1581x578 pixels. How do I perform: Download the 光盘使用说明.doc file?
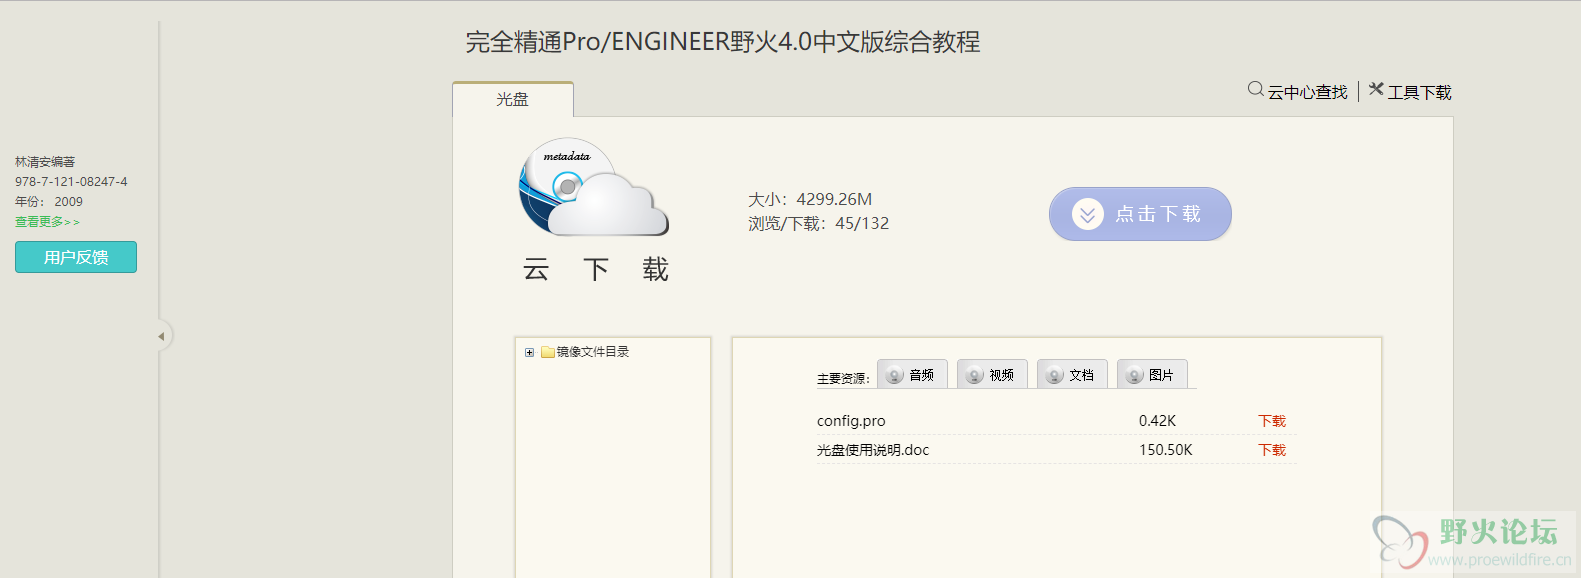coord(1272,450)
